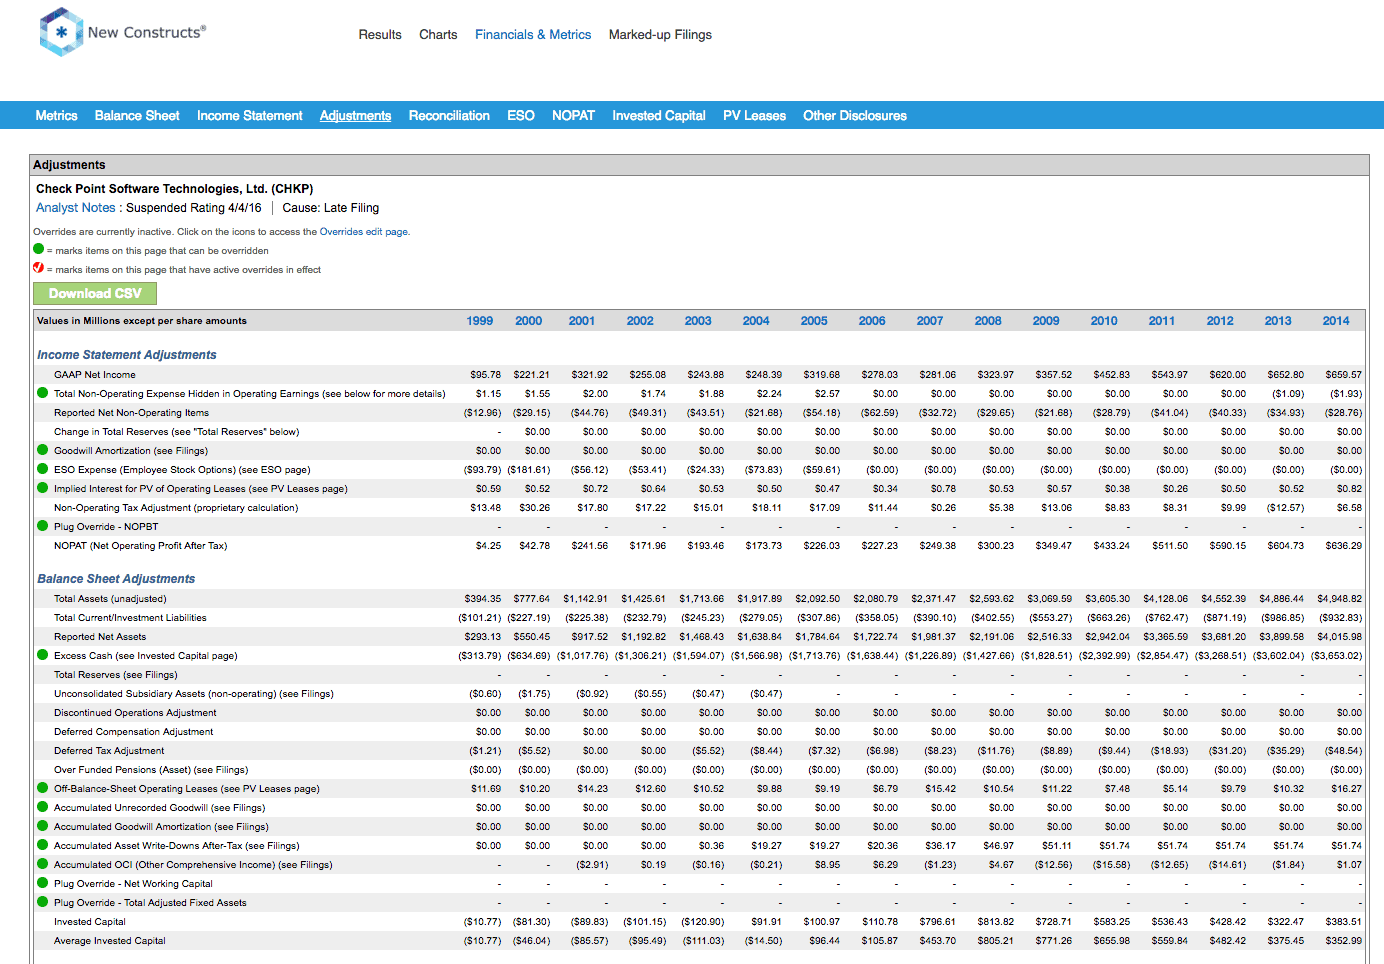Screen dimensions: 1384x964
Task: Open the PV Leases tab
Action: (x=754, y=116)
